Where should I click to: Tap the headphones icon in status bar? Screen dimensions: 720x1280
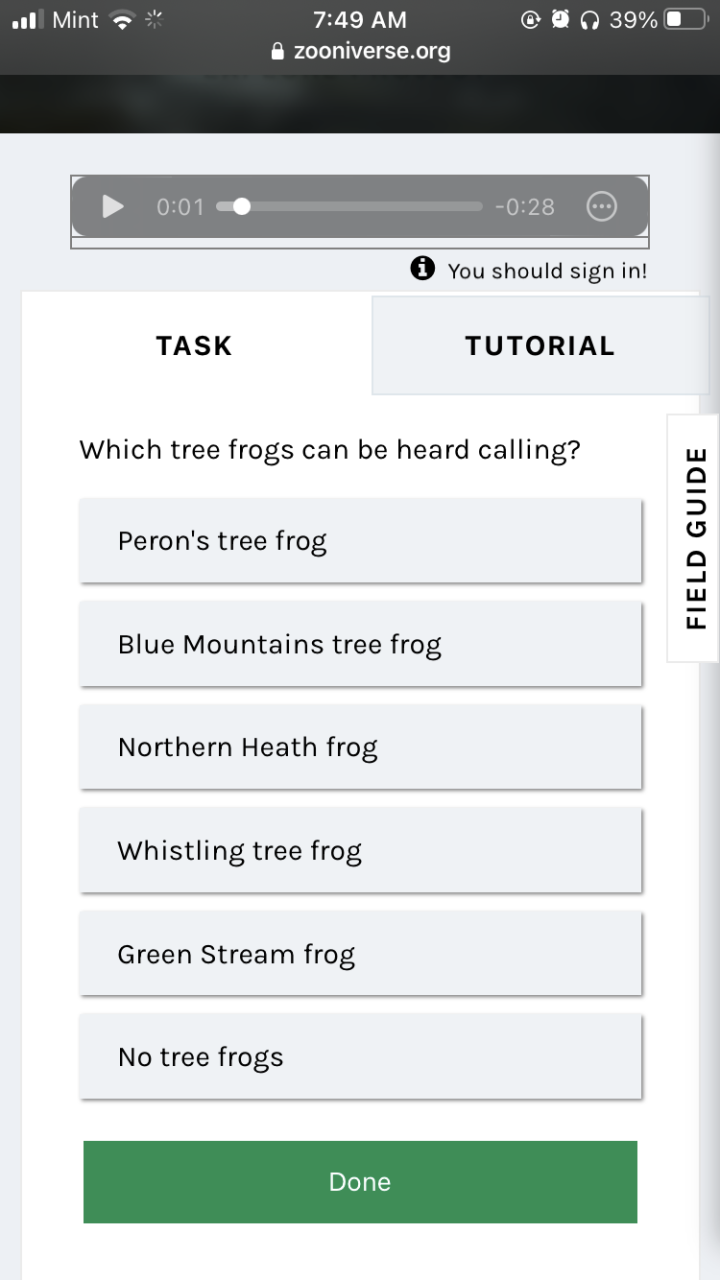[x=589, y=19]
